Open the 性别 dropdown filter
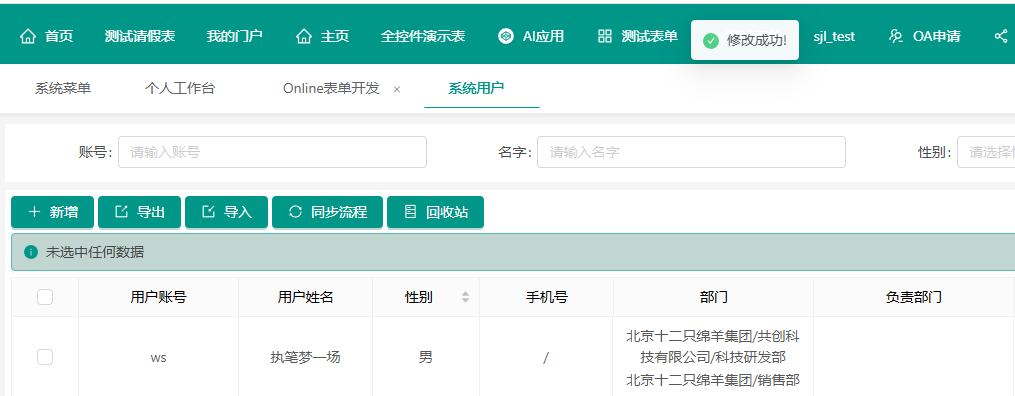Image resolution: width=1015 pixels, height=396 pixels. point(986,152)
